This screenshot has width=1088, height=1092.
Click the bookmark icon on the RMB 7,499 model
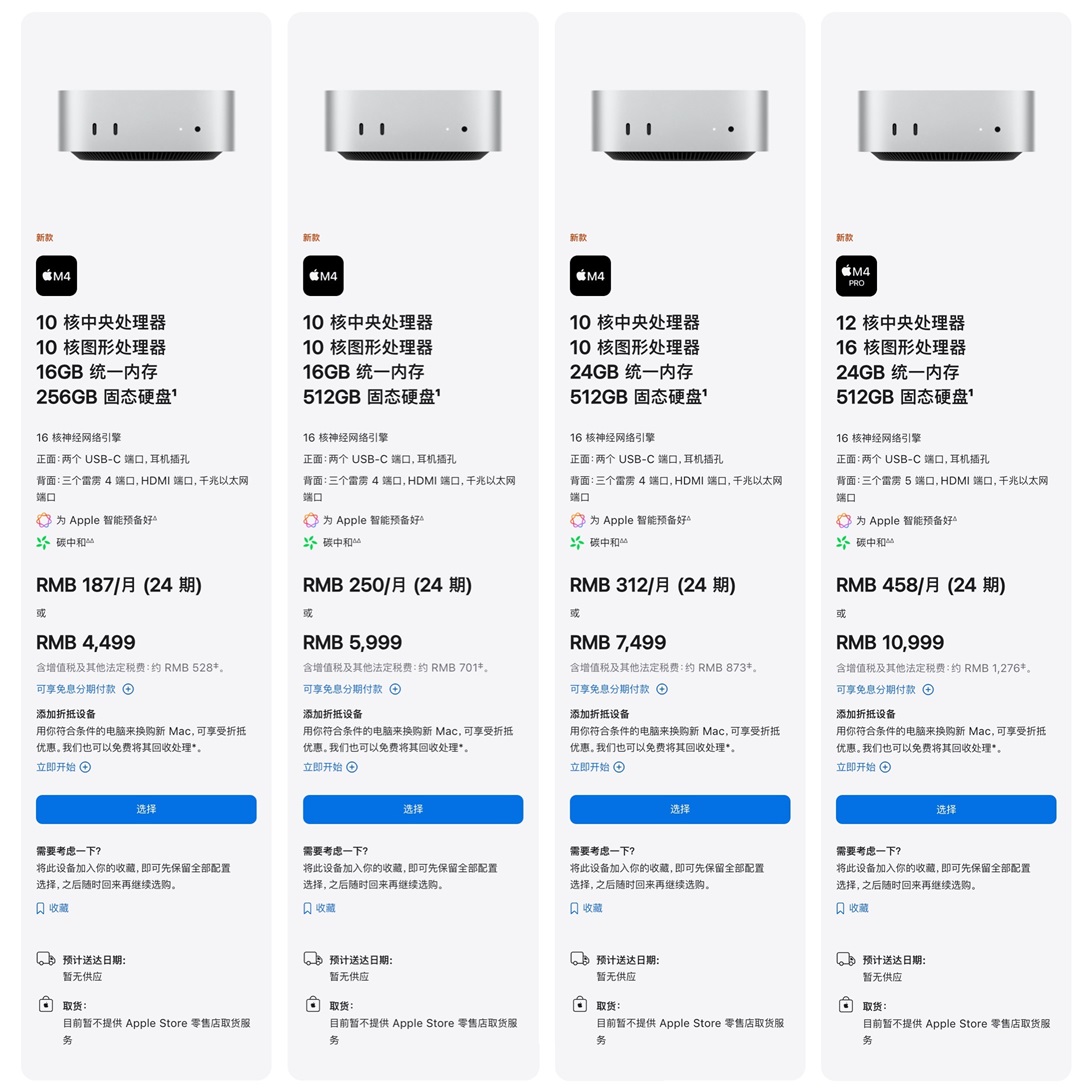[574, 908]
